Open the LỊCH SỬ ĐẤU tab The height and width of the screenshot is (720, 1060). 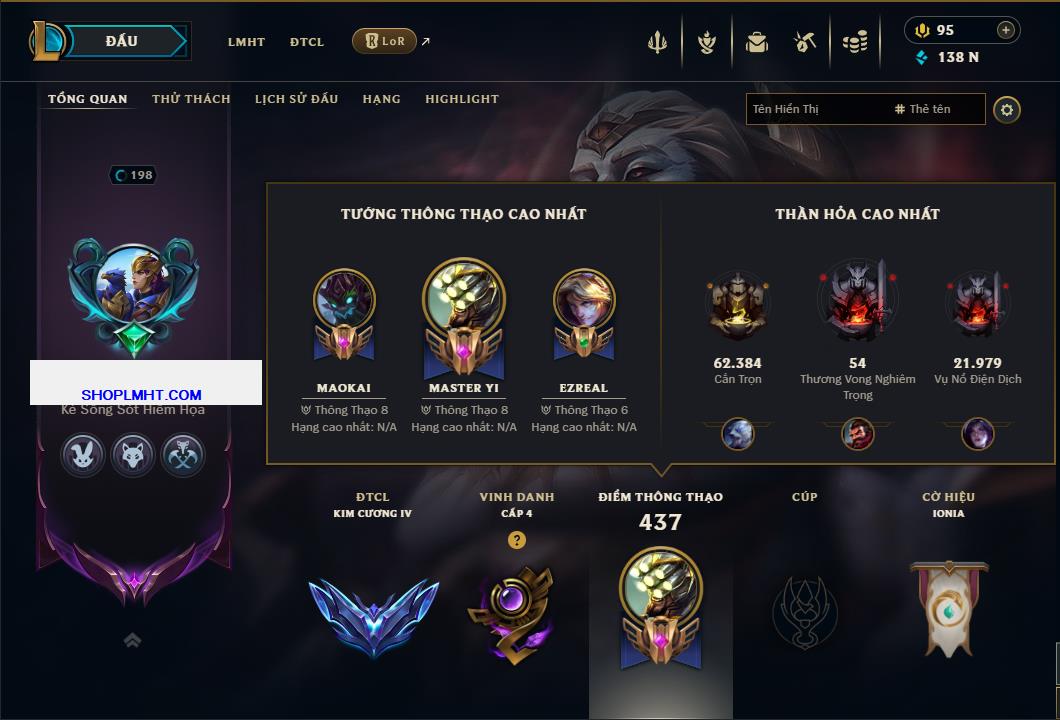(x=296, y=99)
